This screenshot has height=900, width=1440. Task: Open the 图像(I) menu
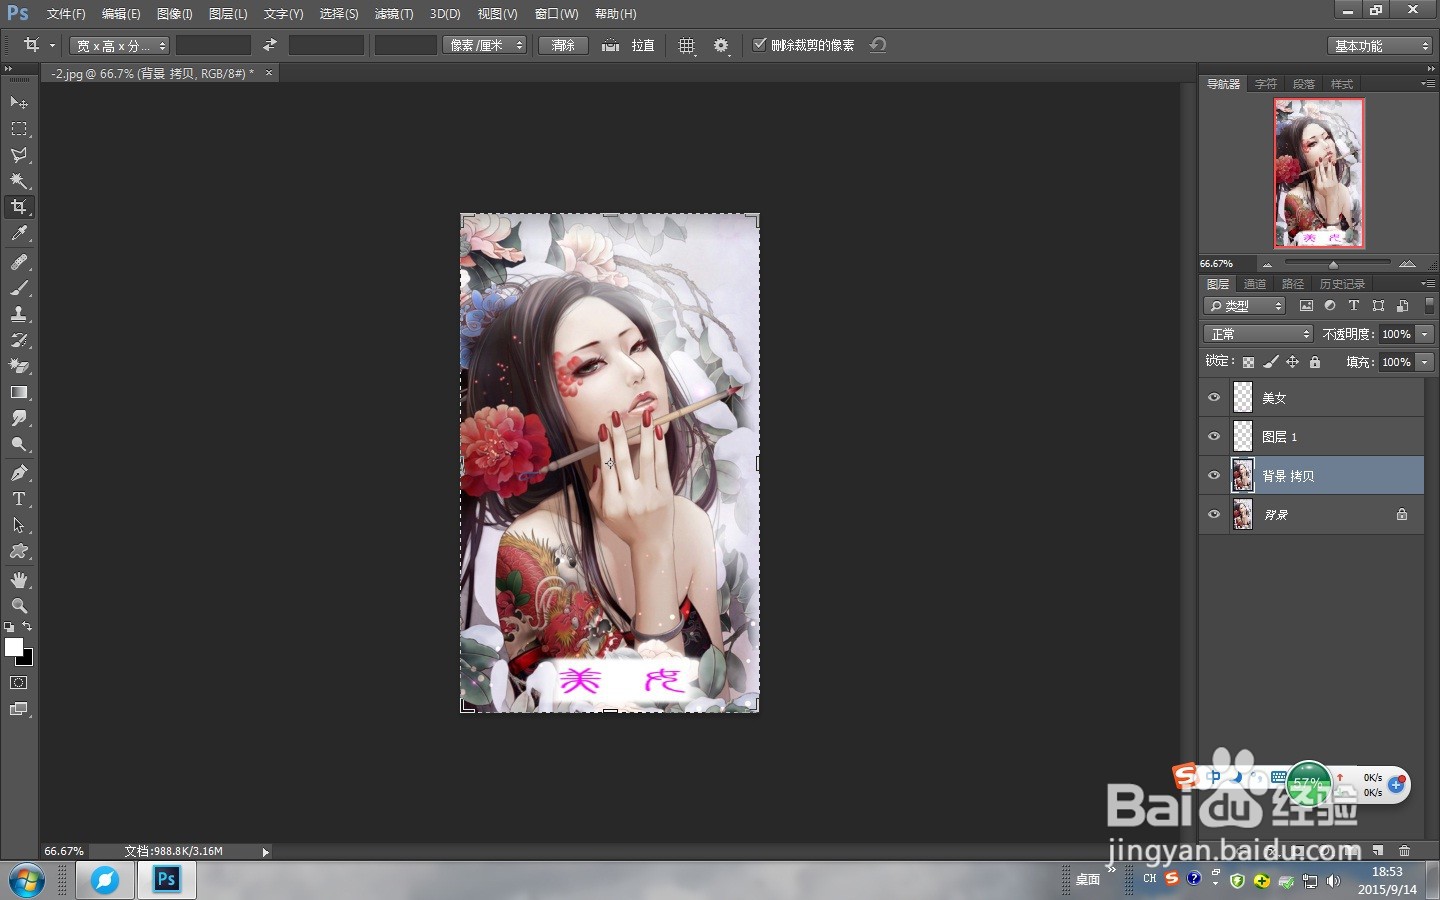tap(174, 14)
